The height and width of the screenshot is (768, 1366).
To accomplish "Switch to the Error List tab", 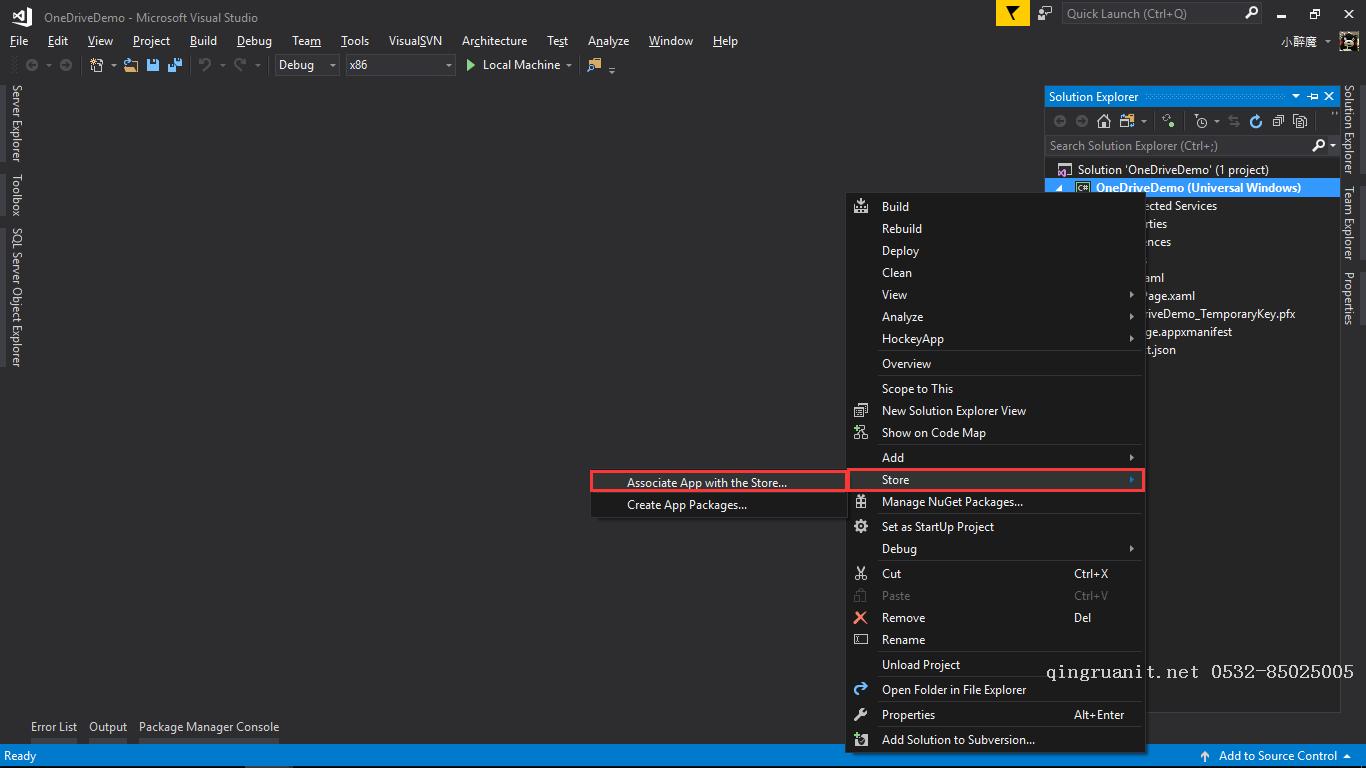I will (x=54, y=727).
